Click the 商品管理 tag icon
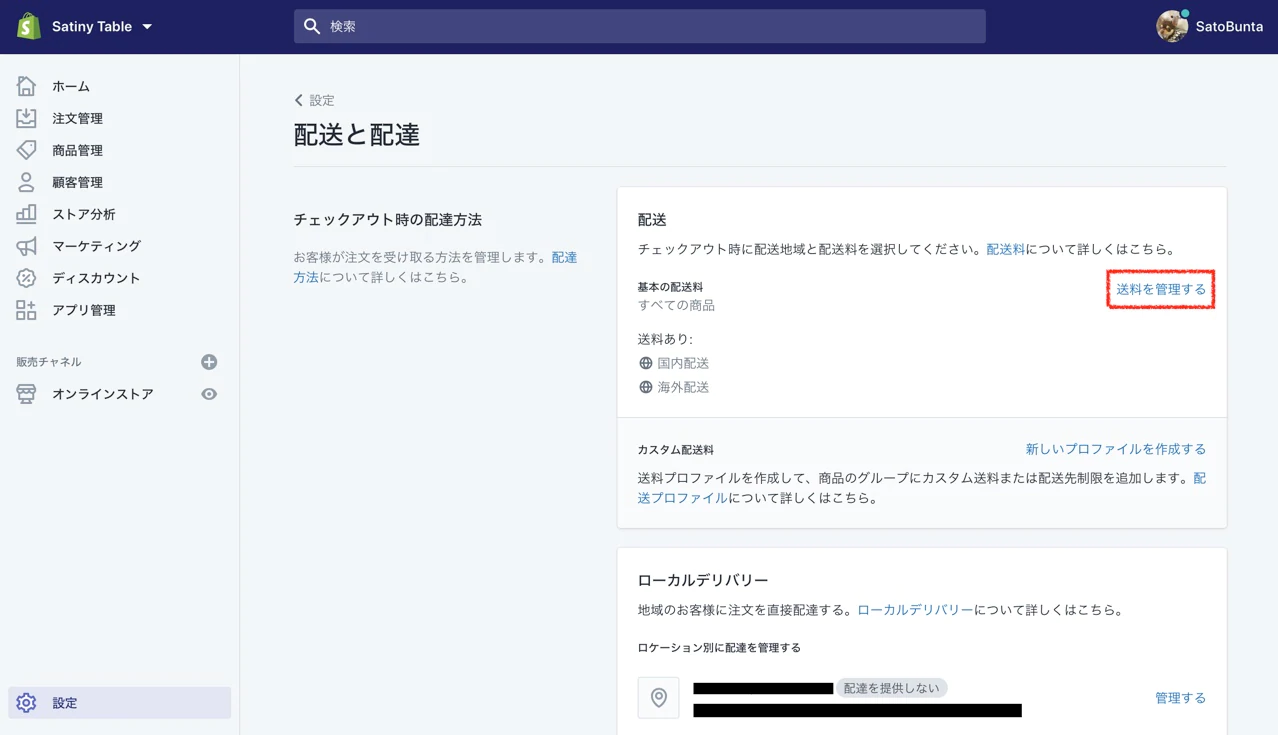The image size is (1278, 735). [x=26, y=150]
